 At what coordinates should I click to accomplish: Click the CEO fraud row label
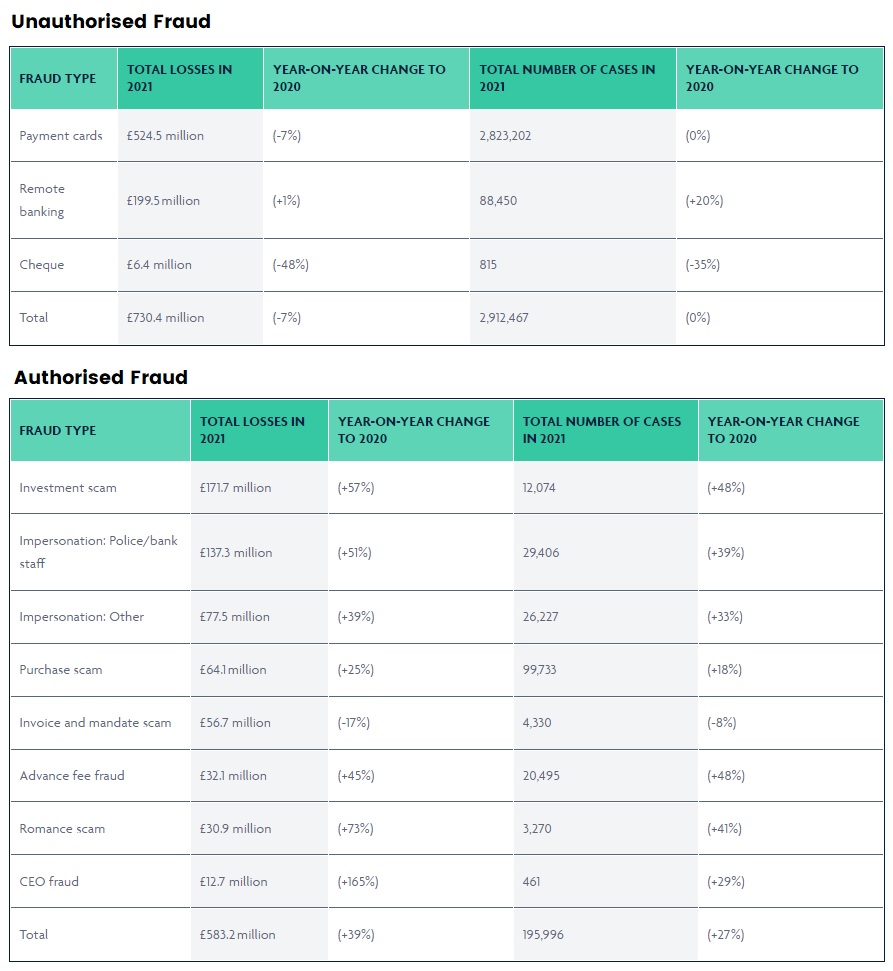[x=49, y=882]
